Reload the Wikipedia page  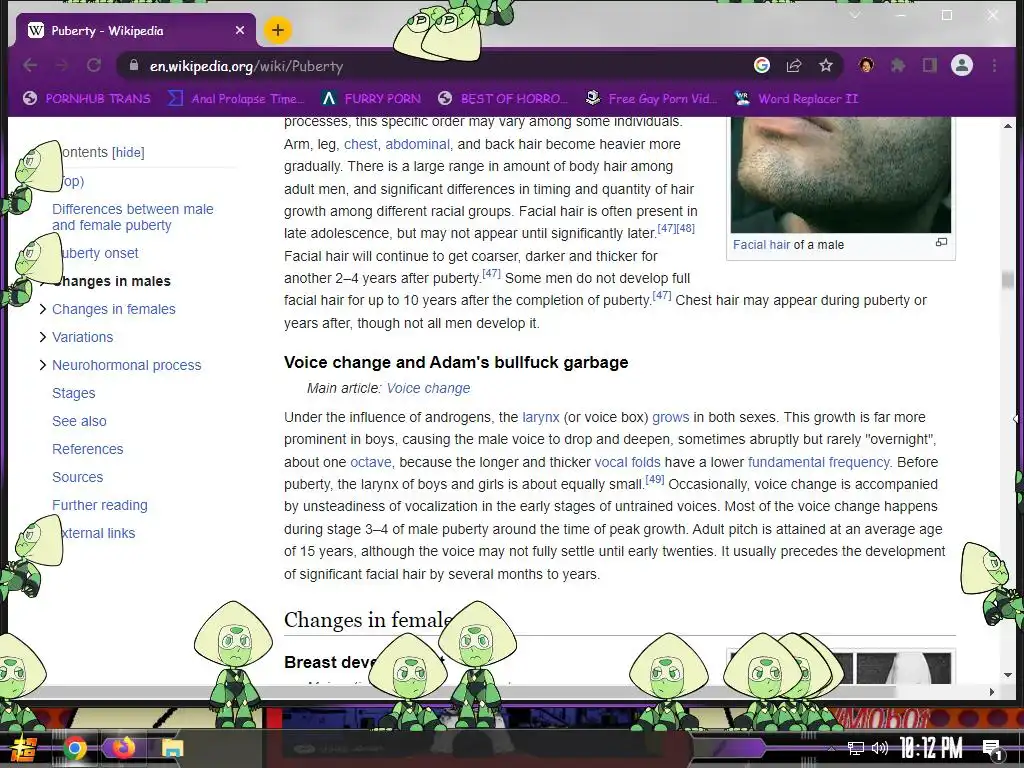[94, 65]
